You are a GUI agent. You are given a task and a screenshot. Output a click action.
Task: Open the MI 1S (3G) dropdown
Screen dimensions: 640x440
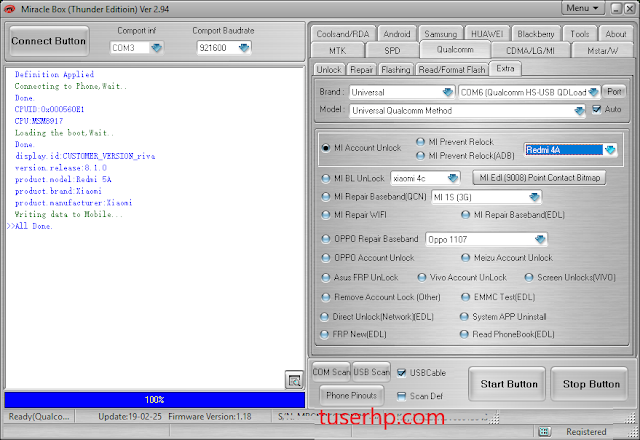coord(534,197)
